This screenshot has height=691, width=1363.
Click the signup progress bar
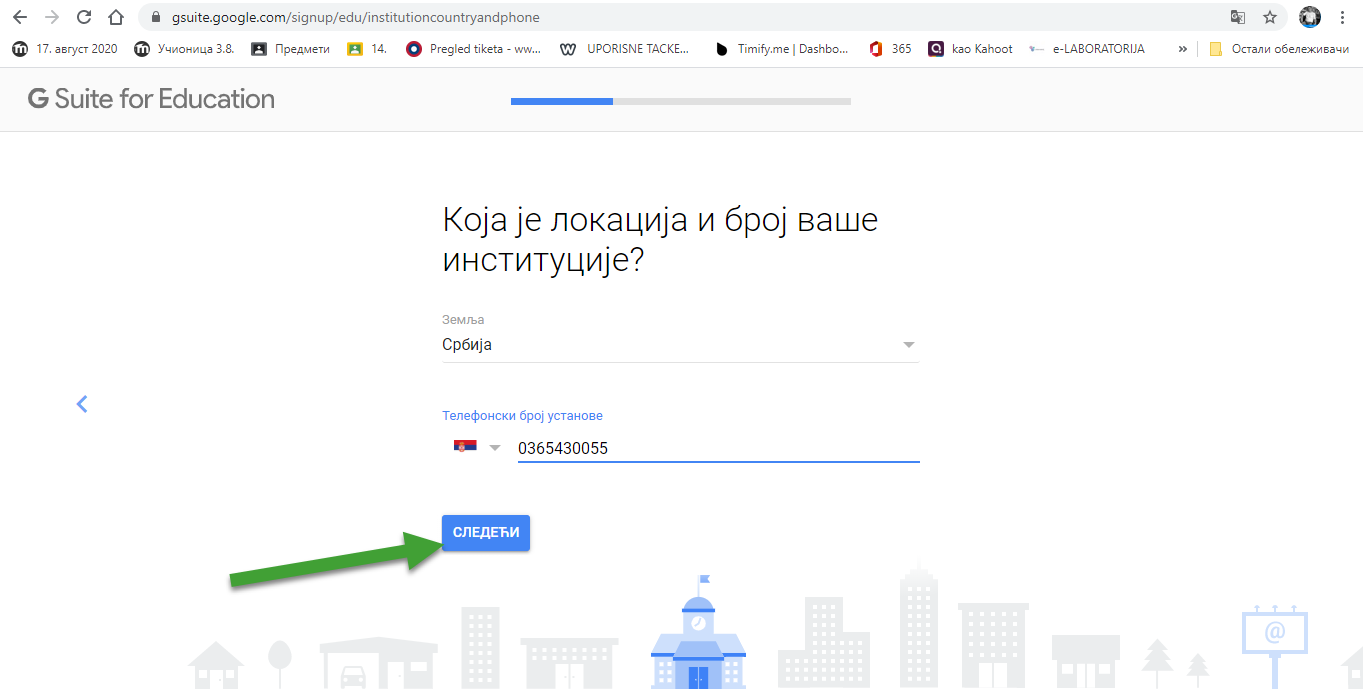pyautogui.click(x=680, y=101)
